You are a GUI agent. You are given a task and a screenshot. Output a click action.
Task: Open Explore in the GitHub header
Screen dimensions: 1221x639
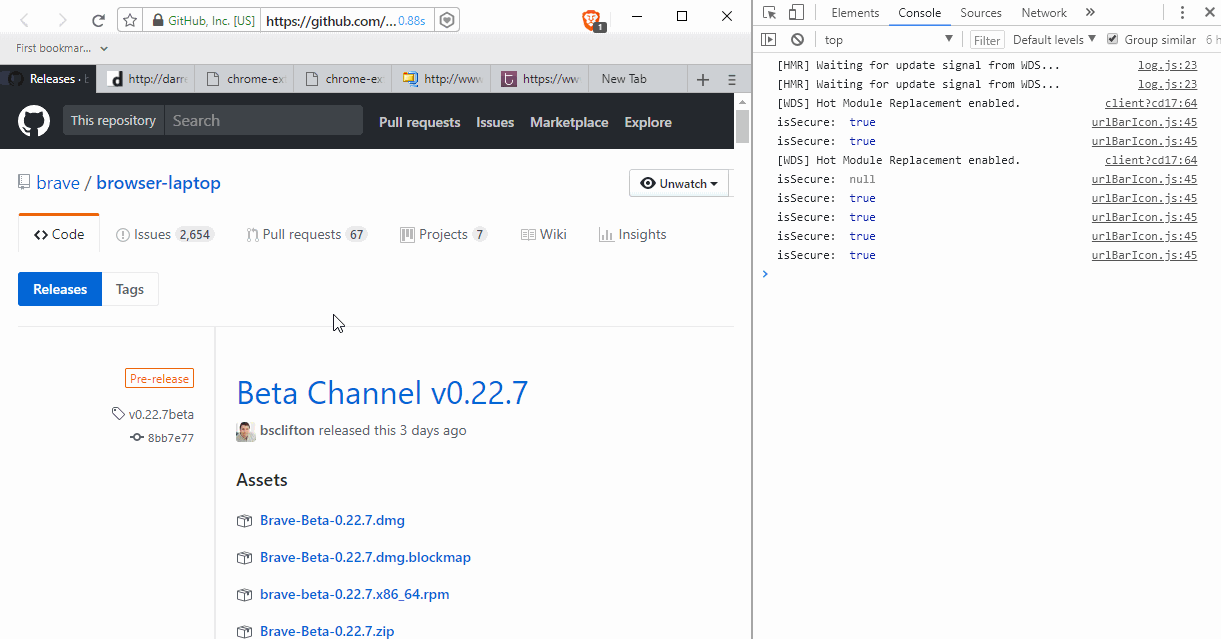(x=648, y=122)
